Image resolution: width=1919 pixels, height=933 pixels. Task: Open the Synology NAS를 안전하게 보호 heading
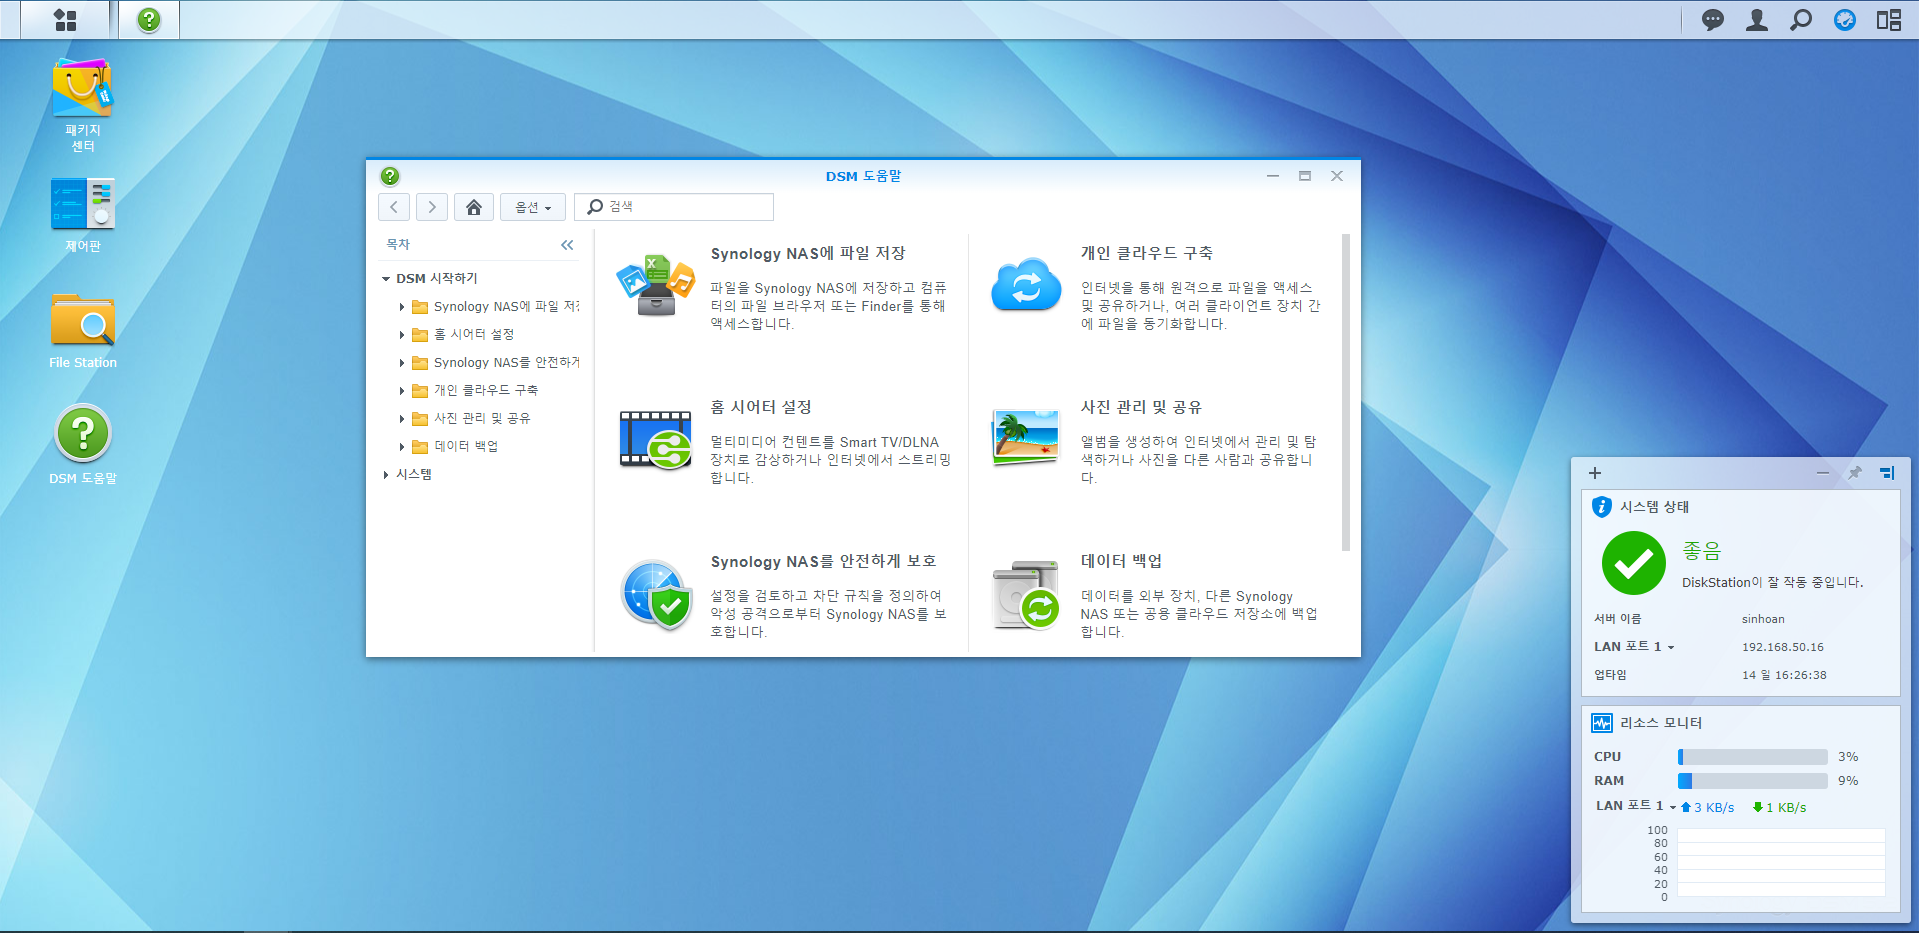pos(824,562)
